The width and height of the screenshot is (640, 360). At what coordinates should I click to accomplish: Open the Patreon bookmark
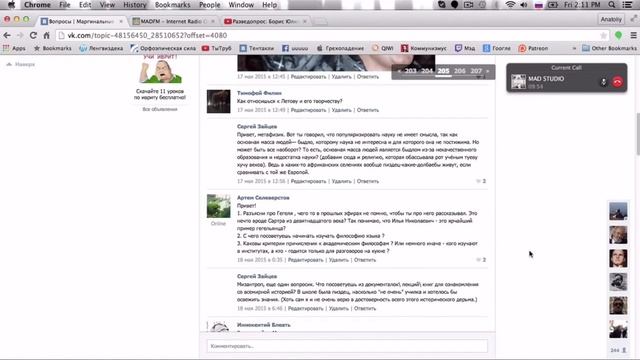click(x=533, y=48)
